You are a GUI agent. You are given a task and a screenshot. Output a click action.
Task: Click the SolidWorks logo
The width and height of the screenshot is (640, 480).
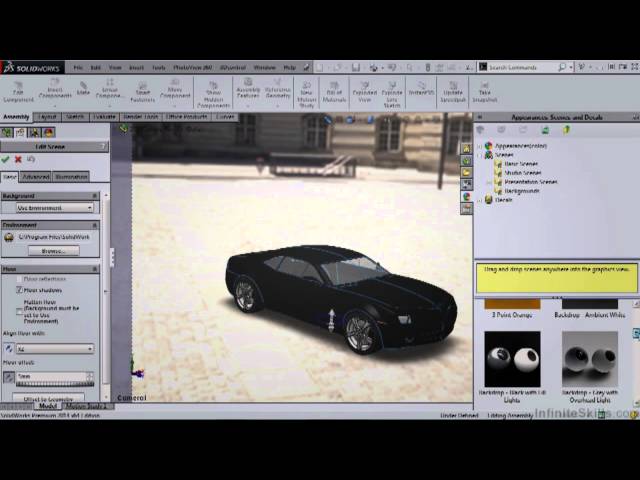(32, 67)
